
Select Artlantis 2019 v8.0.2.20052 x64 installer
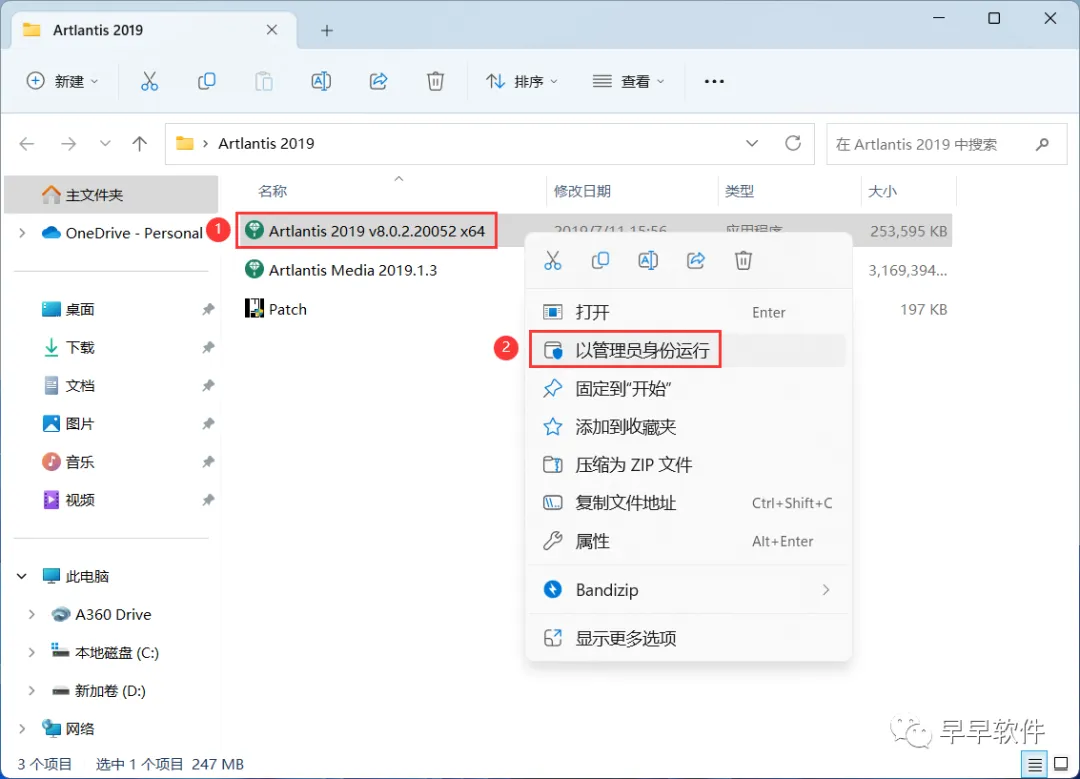(x=366, y=231)
